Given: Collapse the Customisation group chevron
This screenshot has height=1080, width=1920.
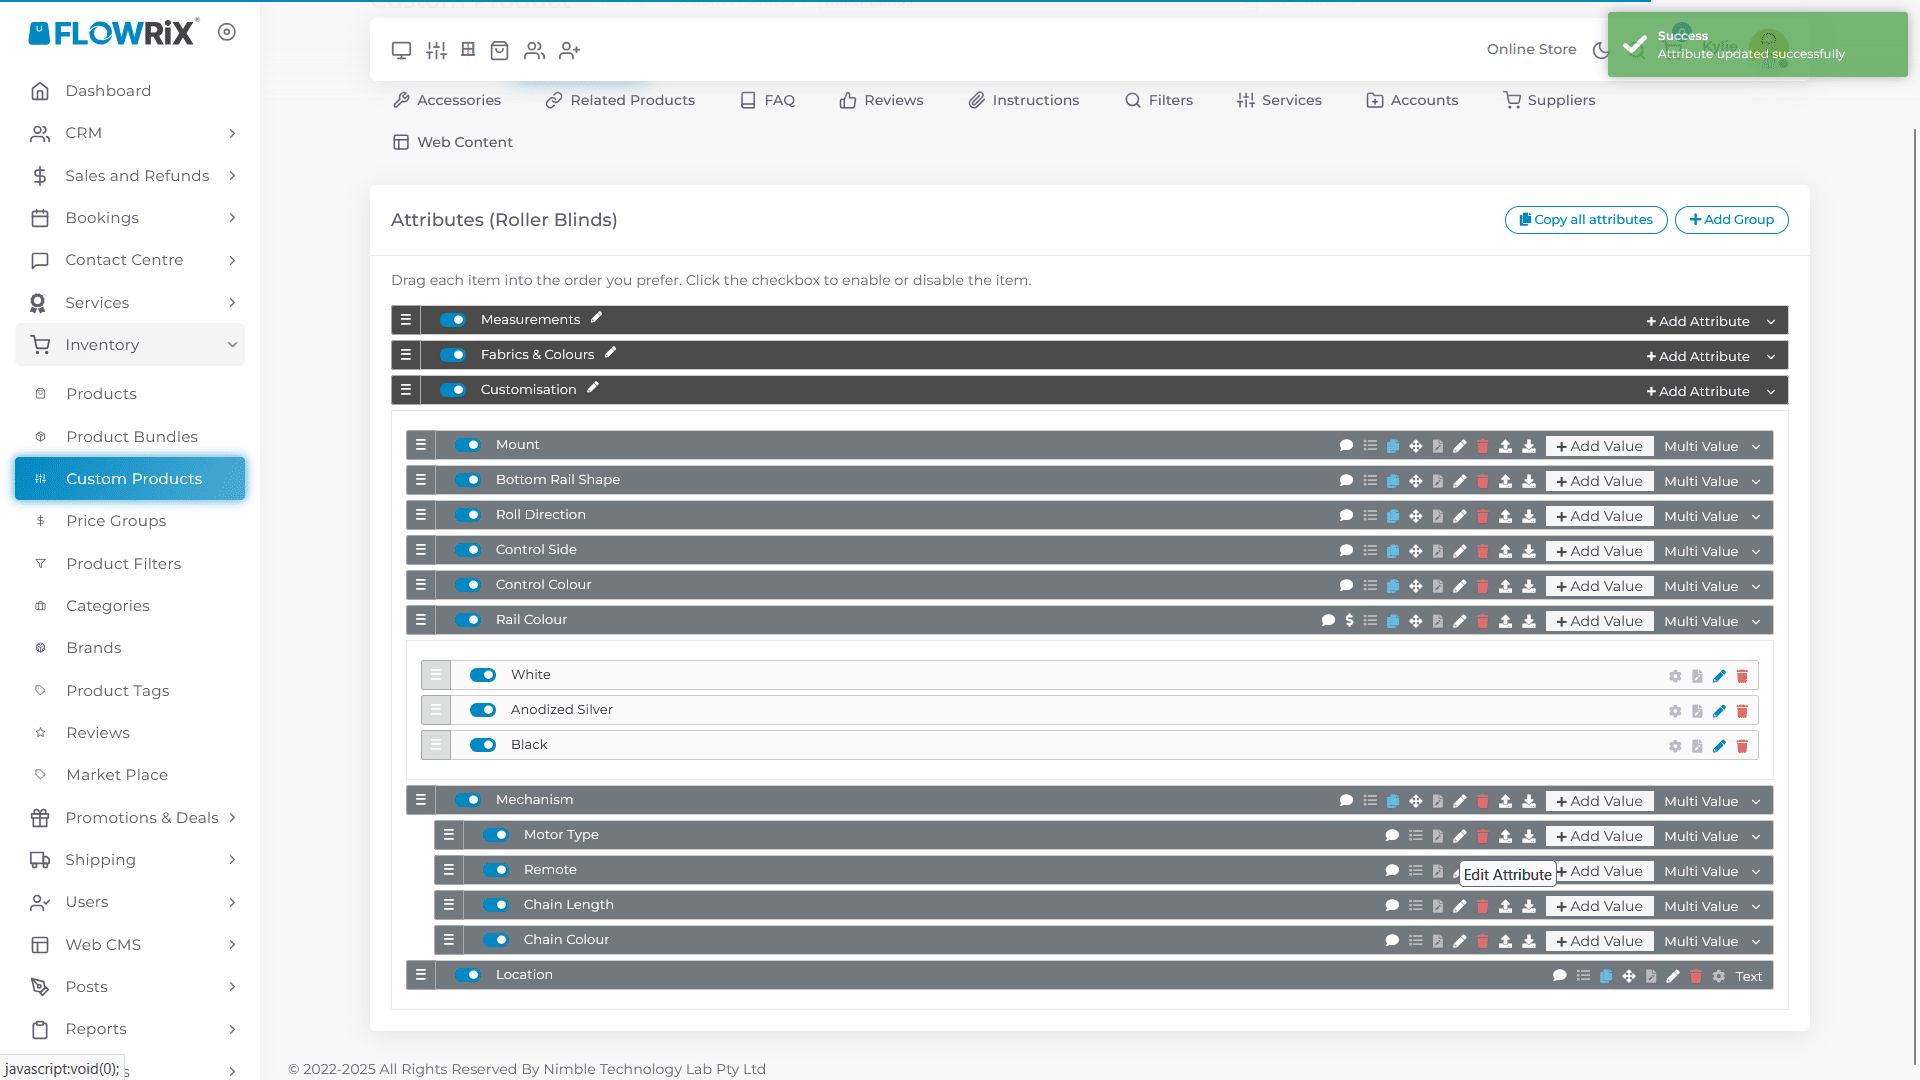Looking at the screenshot, I should pyautogui.click(x=1771, y=392).
